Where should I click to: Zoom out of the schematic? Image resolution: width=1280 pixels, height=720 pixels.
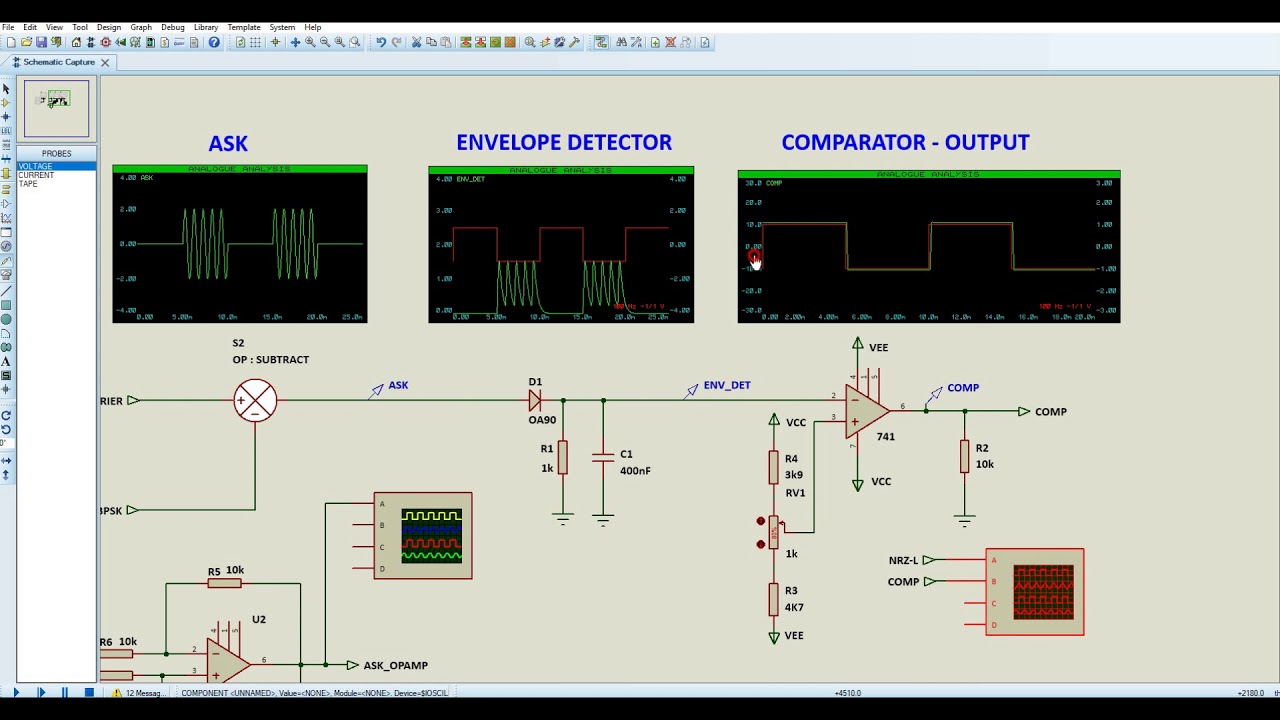[x=325, y=42]
